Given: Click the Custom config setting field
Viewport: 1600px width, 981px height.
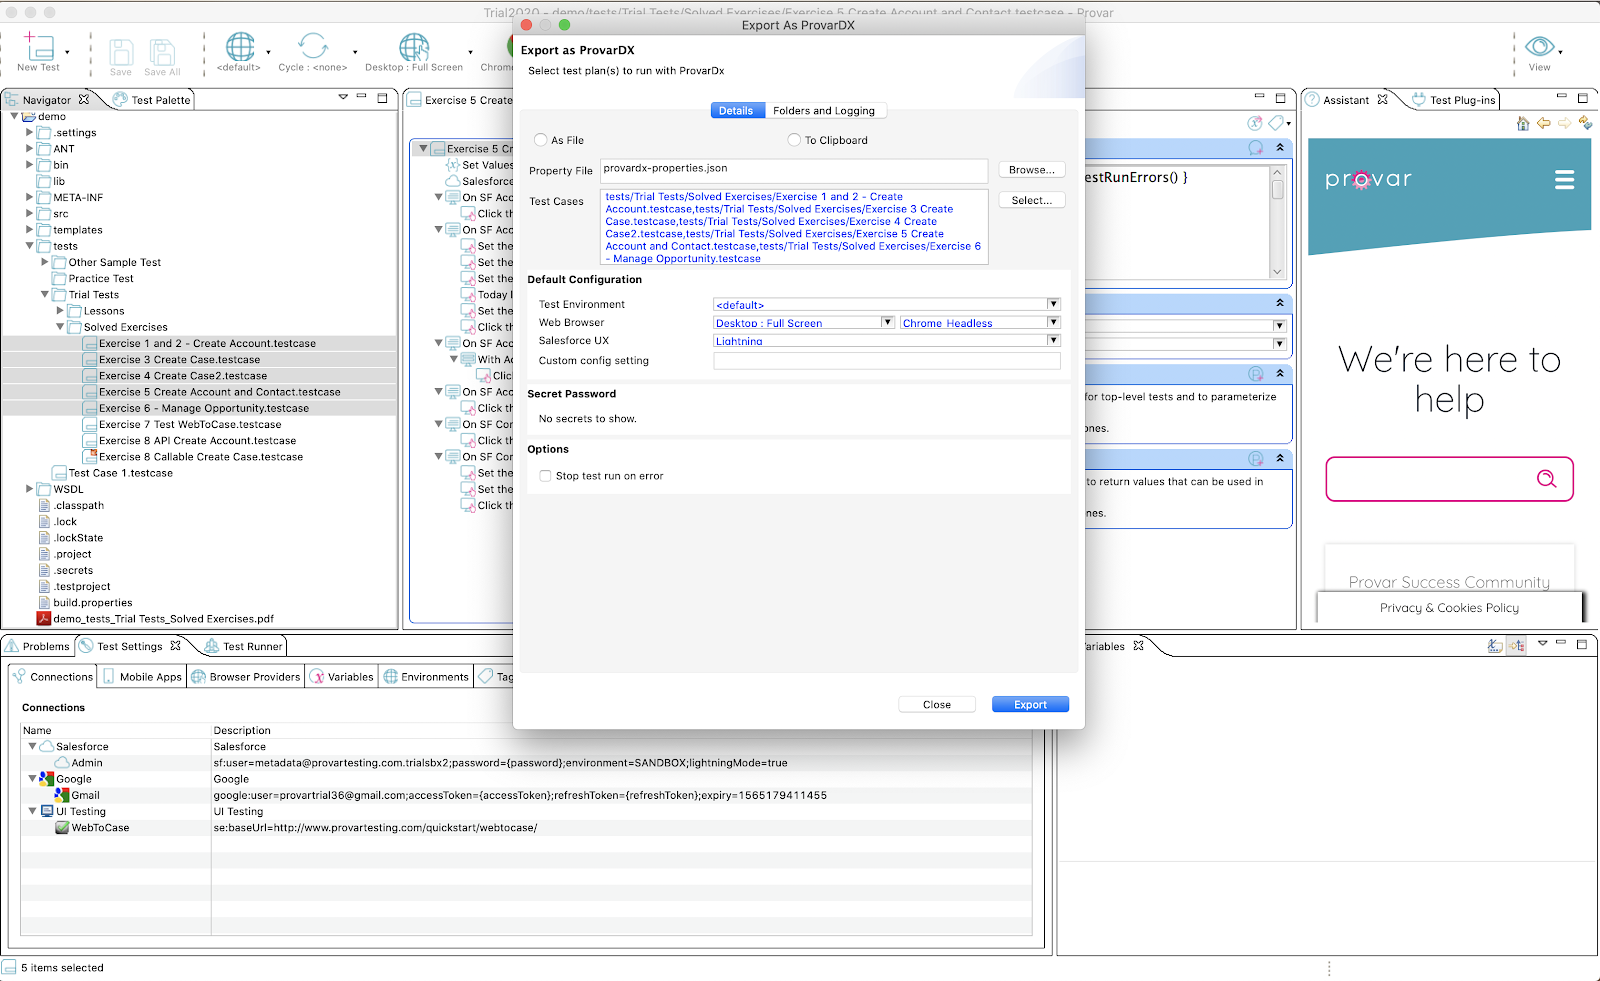Looking at the screenshot, I should pyautogui.click(x=887, y=361).
